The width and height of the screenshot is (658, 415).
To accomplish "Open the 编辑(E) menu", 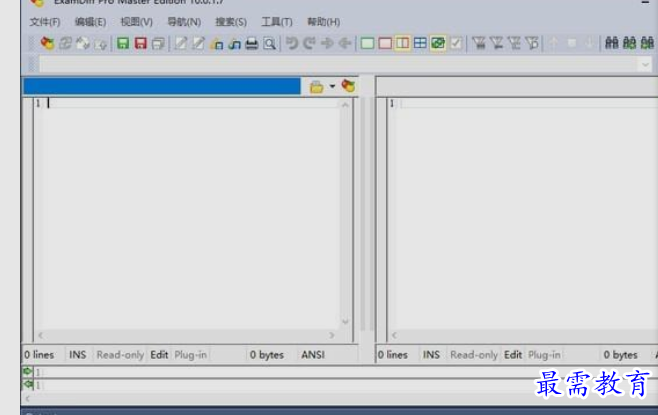I will tap(90, 22).
